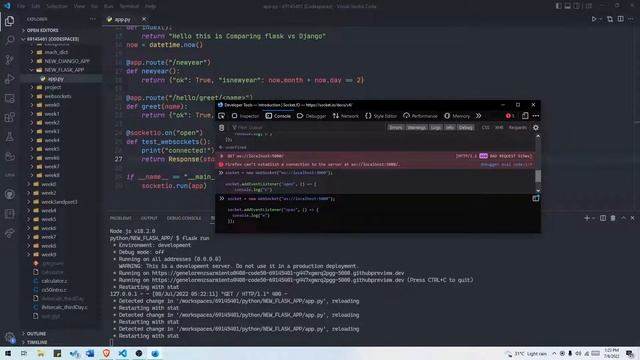Expand the week3andpset3 folder
Screen dimensions: 640x360
(62, 202)
